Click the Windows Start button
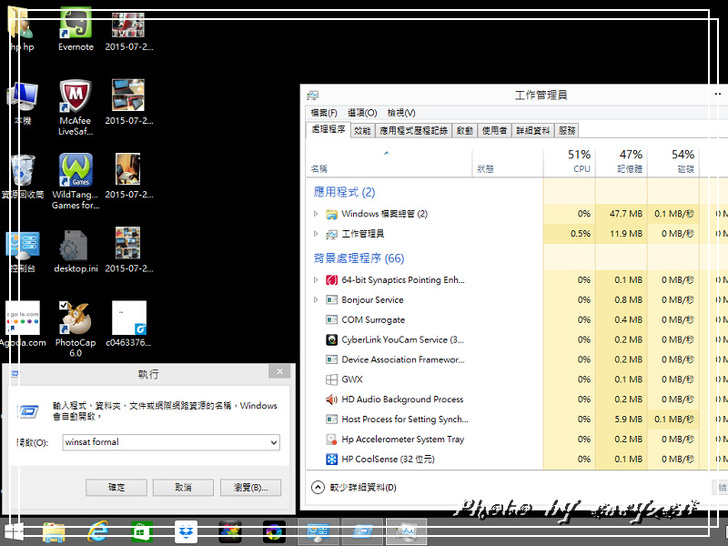This screenshot has height=546, width=728. 15,532
